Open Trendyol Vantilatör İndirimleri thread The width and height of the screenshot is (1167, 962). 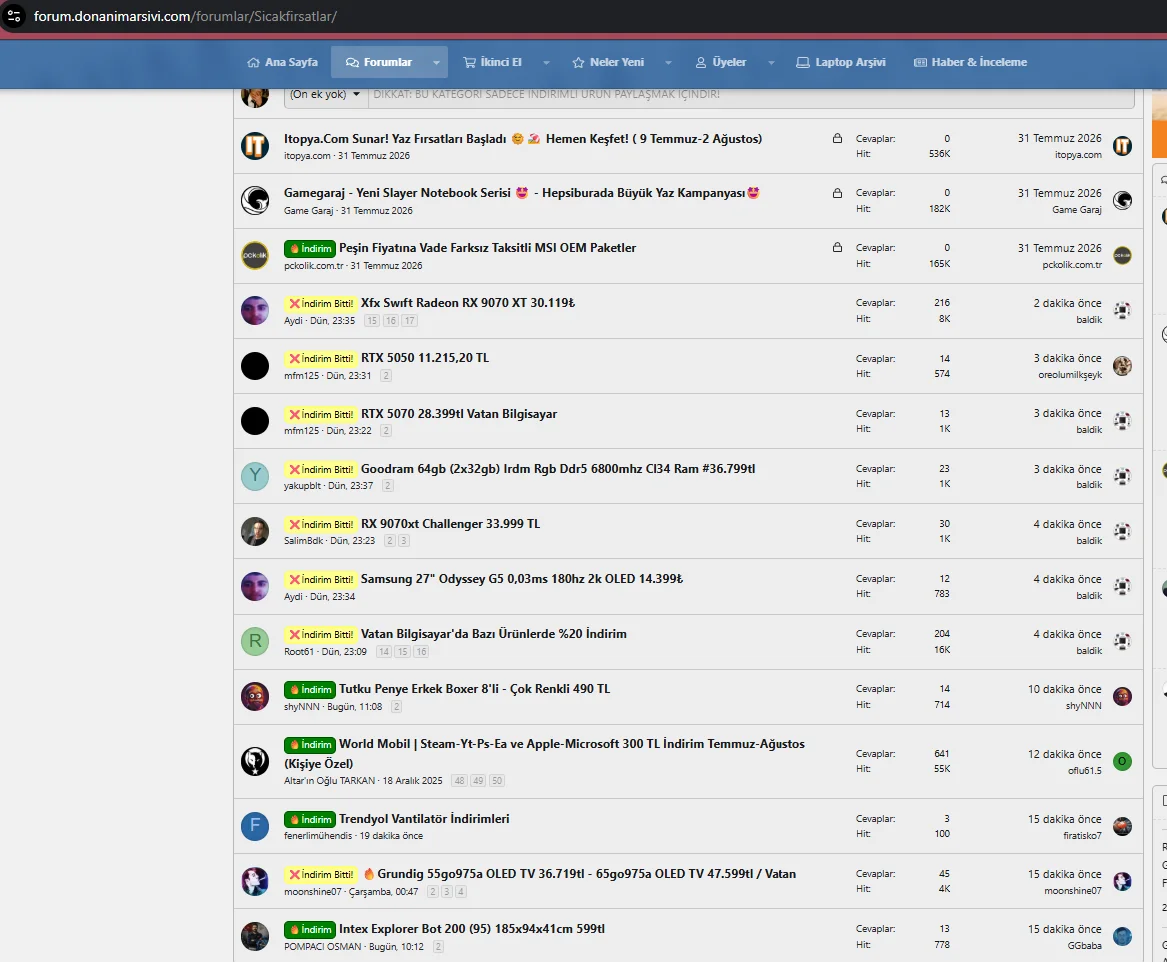tap(424, 819)
